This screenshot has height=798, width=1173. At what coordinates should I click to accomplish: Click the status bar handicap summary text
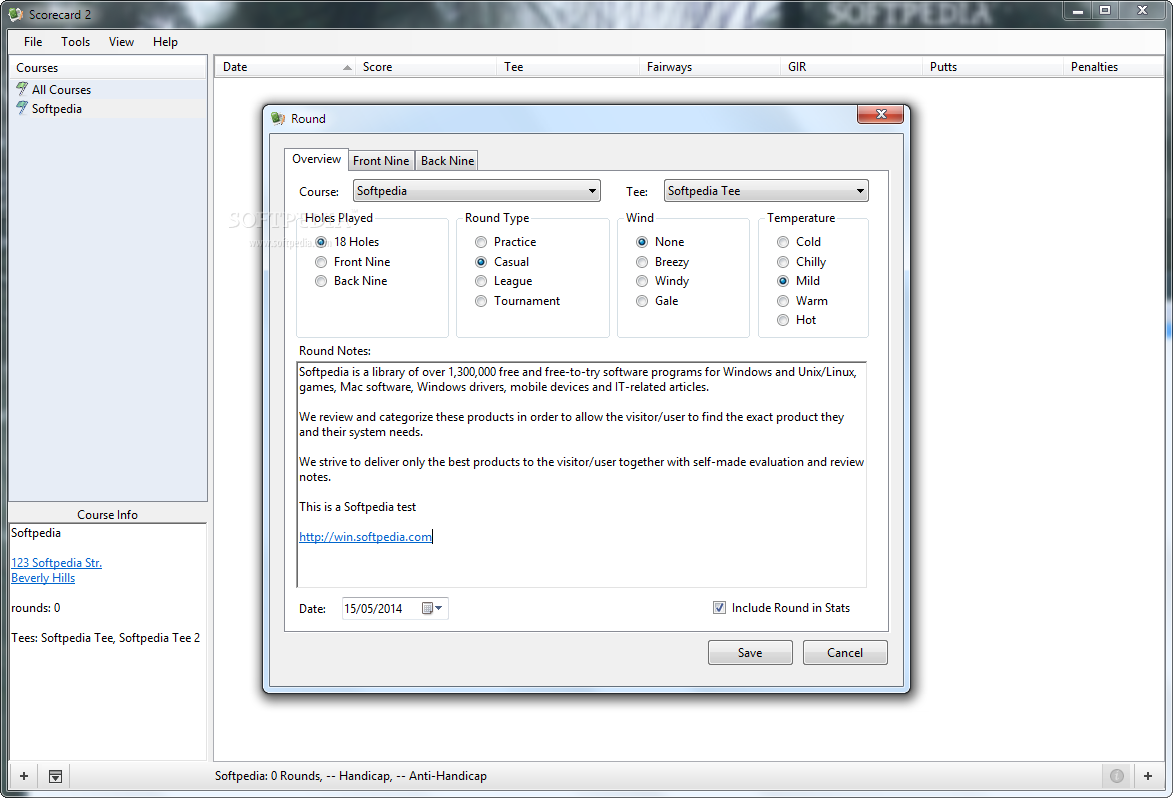[x=351, y=776]
